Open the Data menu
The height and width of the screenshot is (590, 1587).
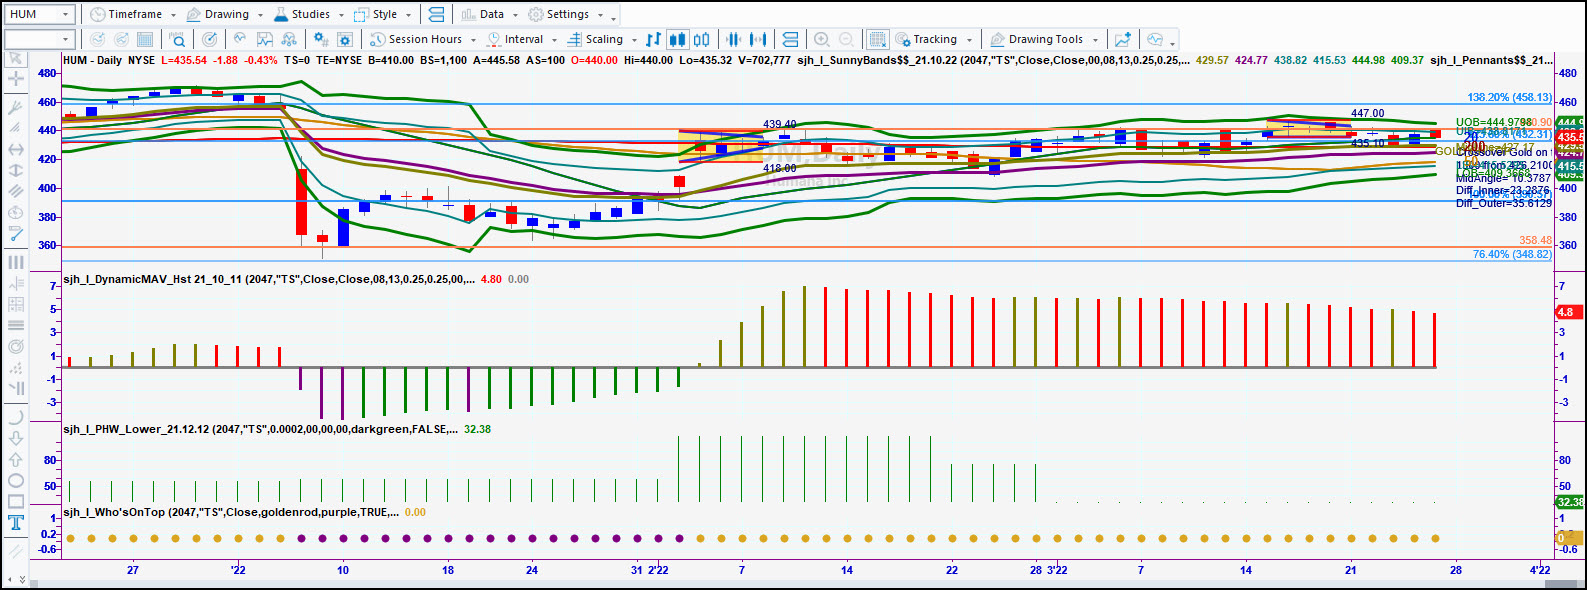[490, 14]
